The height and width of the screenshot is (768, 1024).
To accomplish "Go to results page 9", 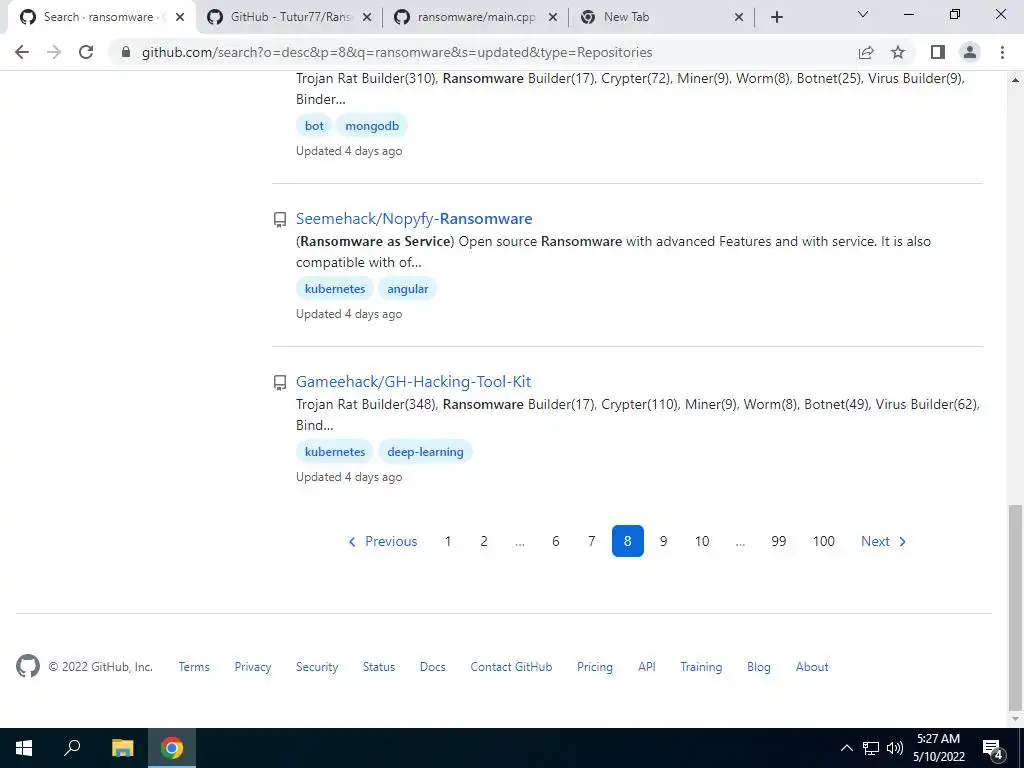I will click(664, 541).
